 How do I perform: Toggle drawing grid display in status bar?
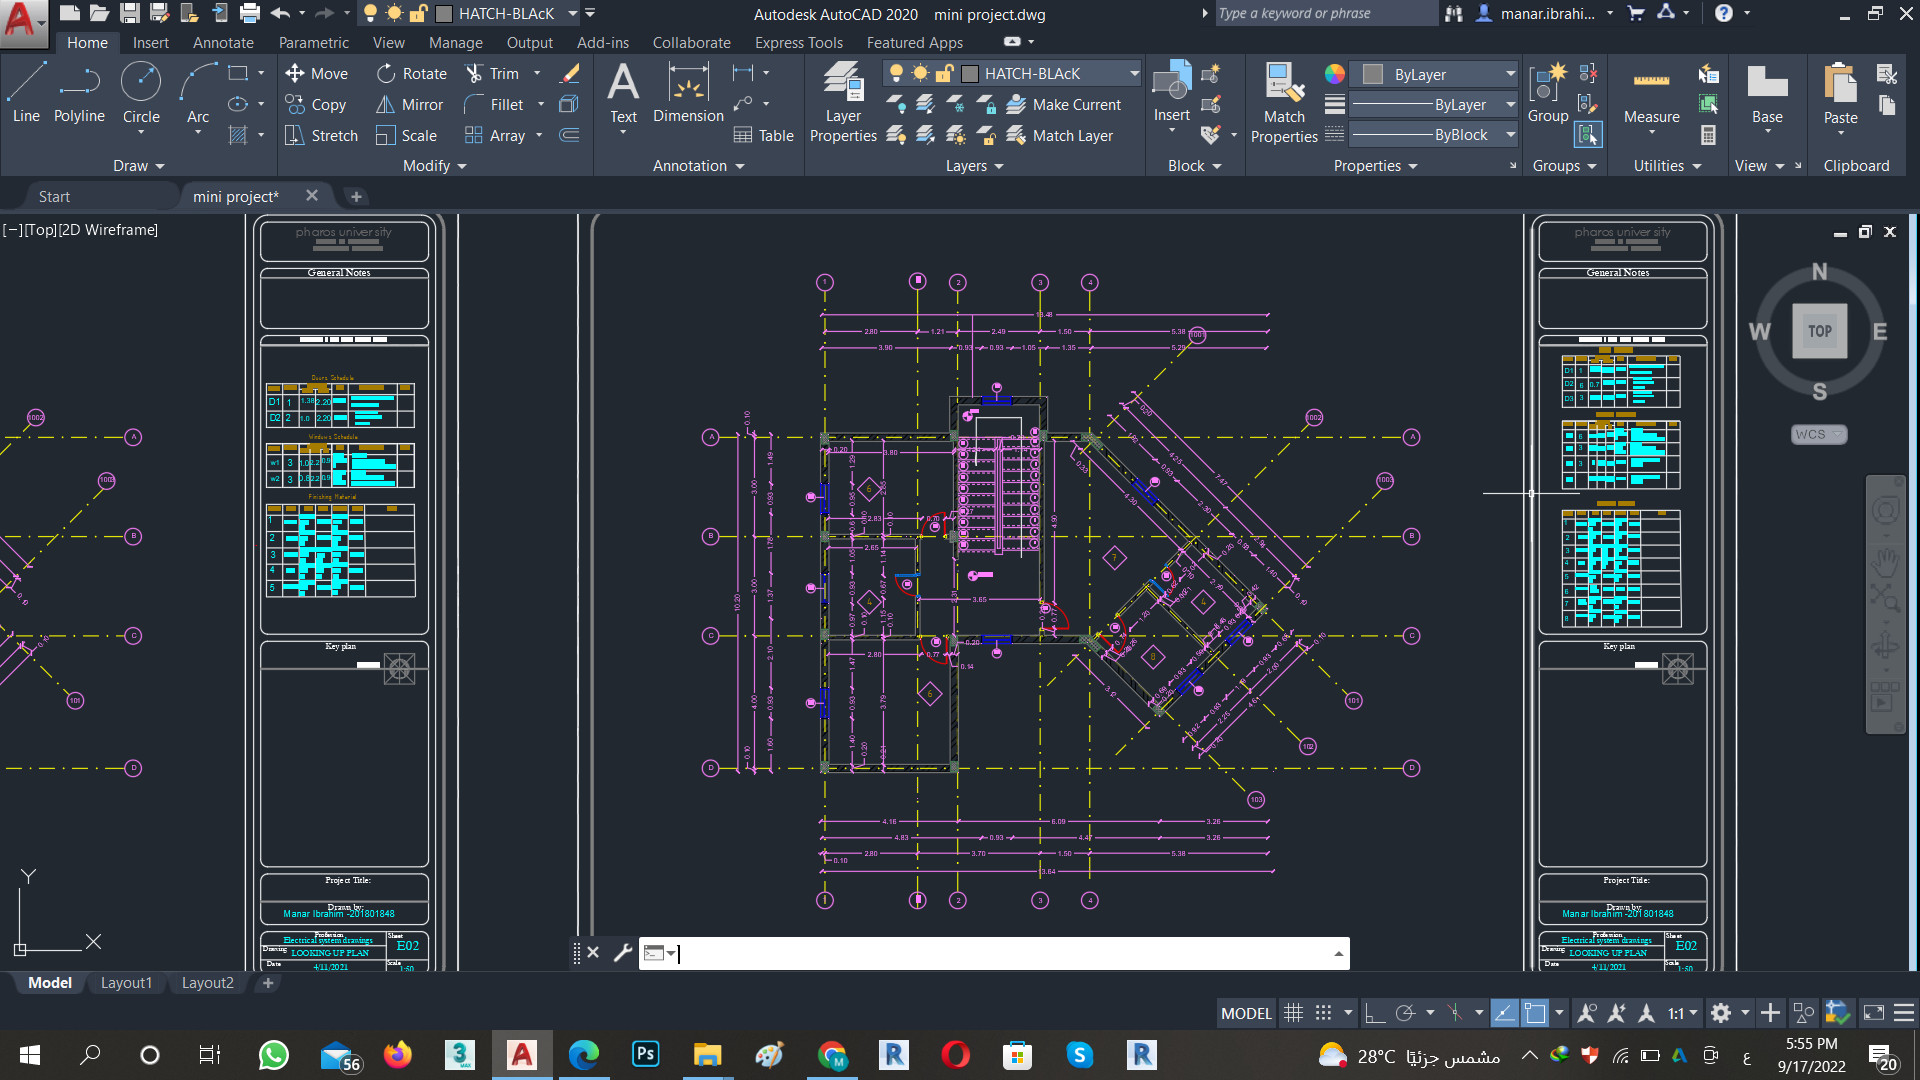[x=1293, y=1013]
